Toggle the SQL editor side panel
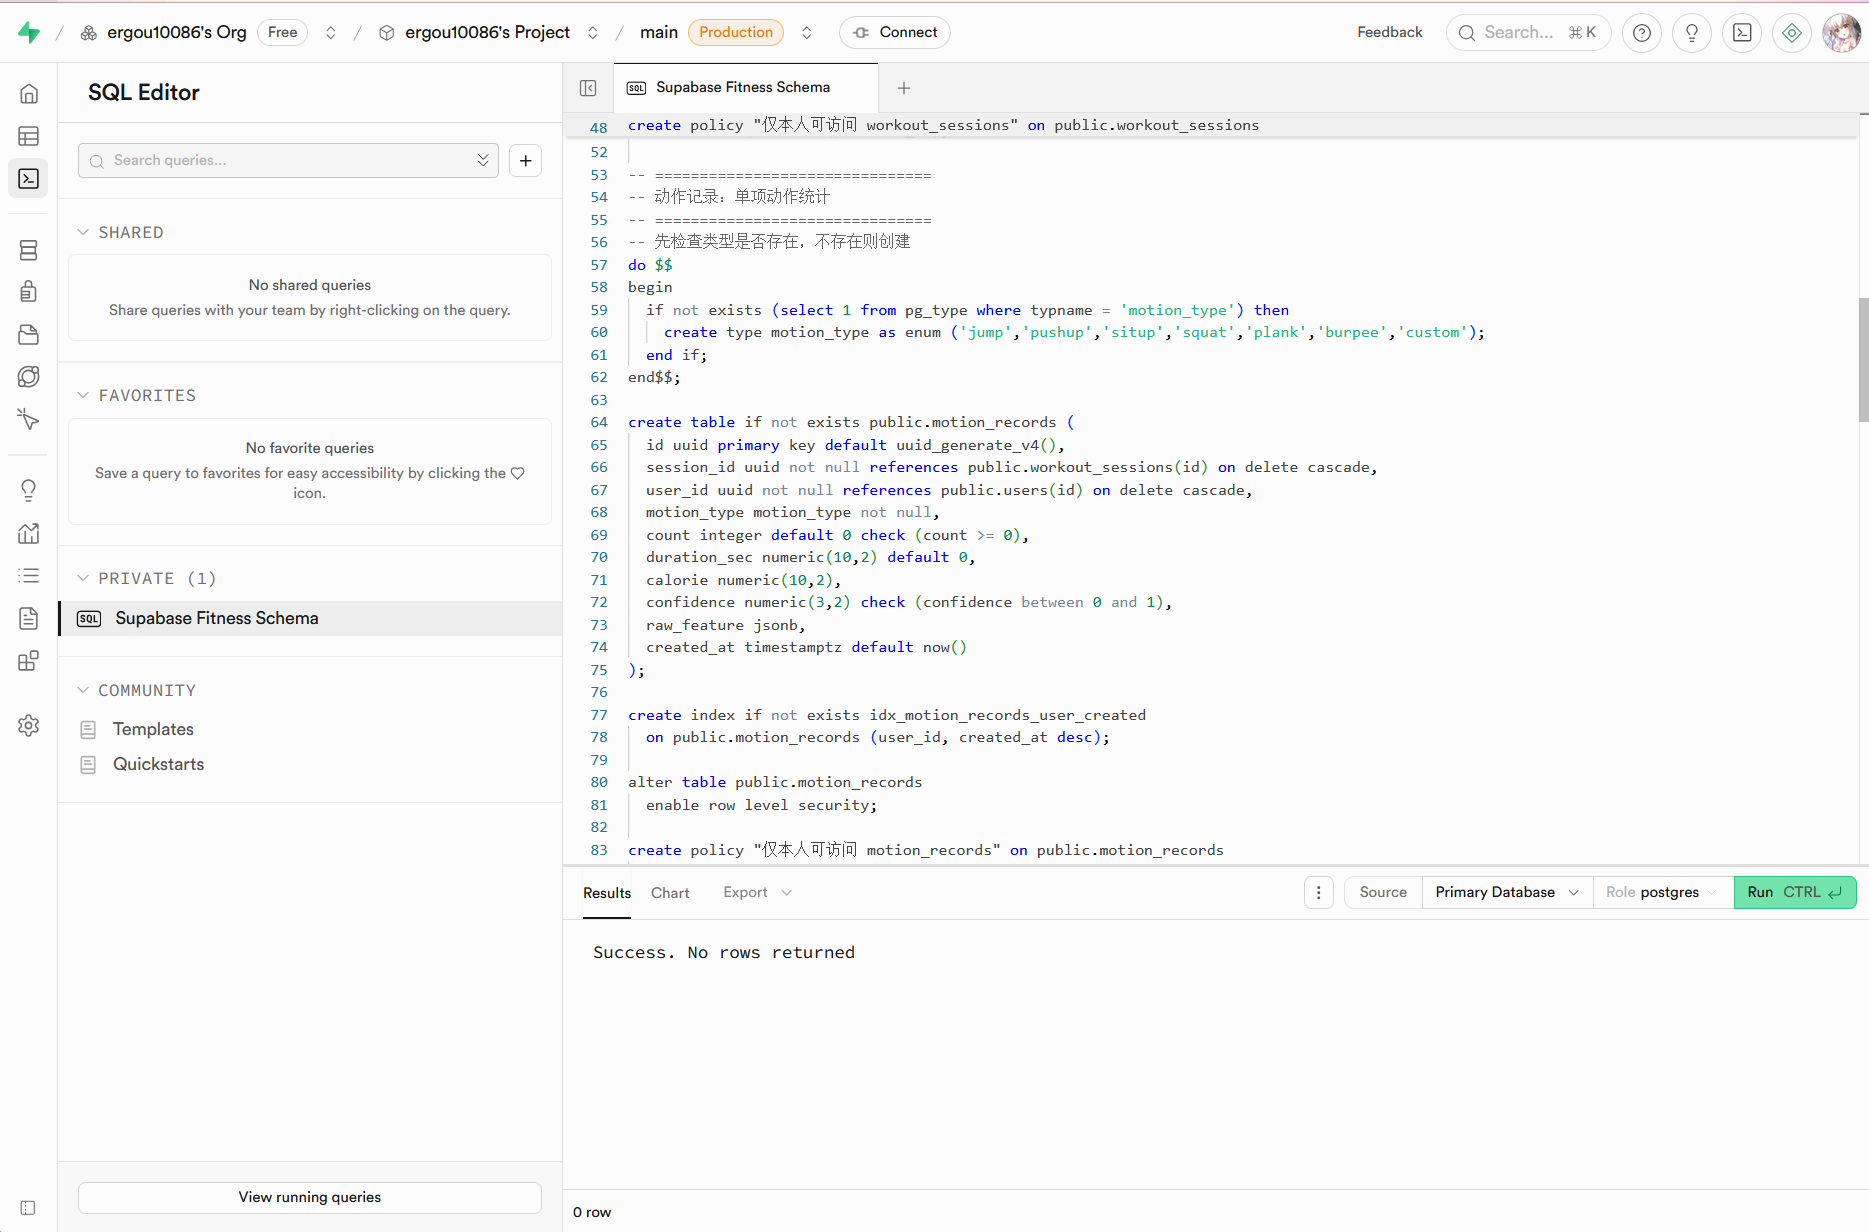Viewport: 1869px width, 1232px height. pyautogui.click(x=588, y=88)
